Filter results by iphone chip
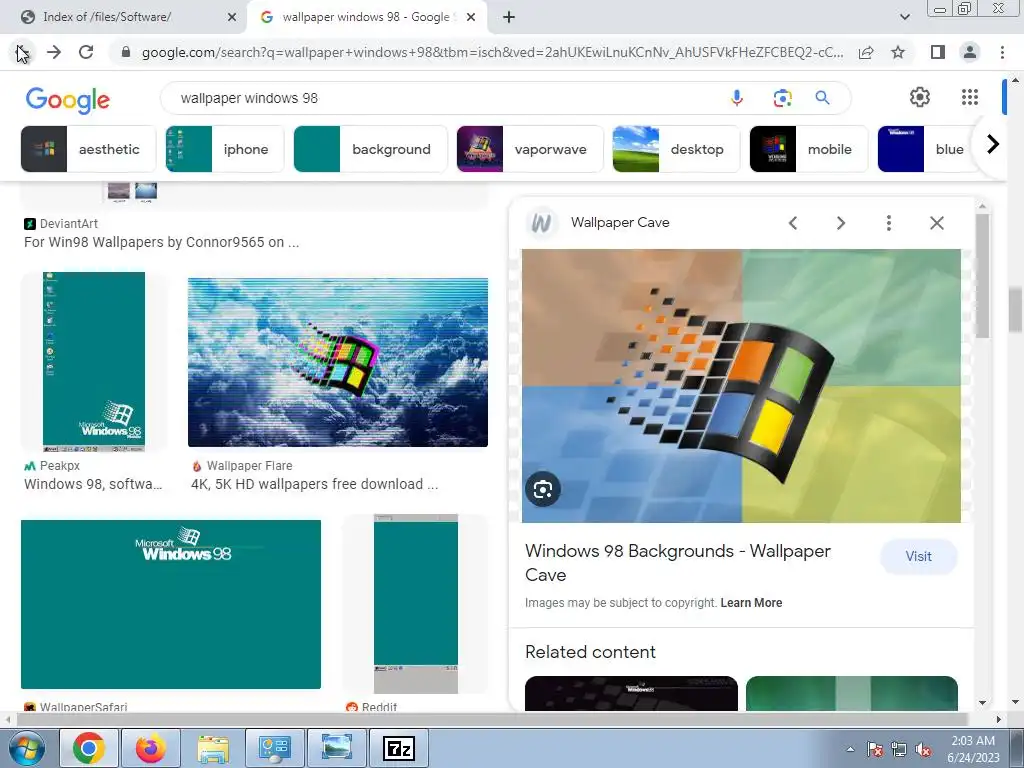The height and width of the screenshot is (768, 1024). click(x=225, y=149)
